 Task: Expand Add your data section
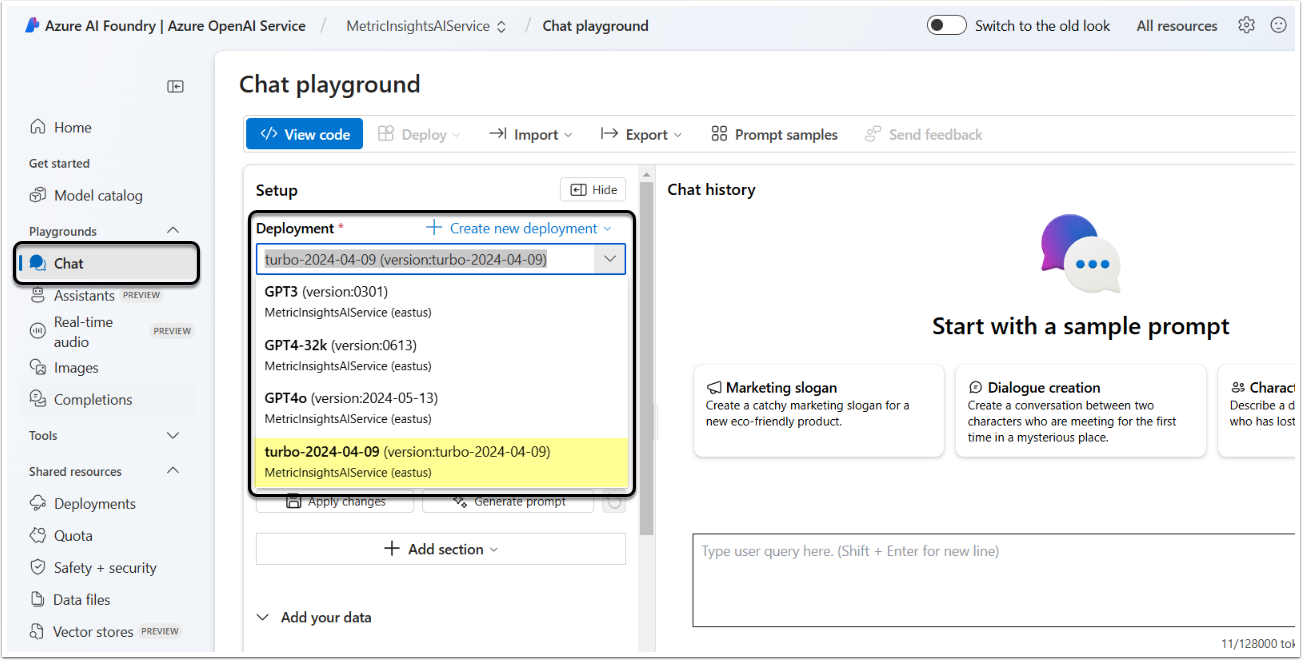click(314, 617)
